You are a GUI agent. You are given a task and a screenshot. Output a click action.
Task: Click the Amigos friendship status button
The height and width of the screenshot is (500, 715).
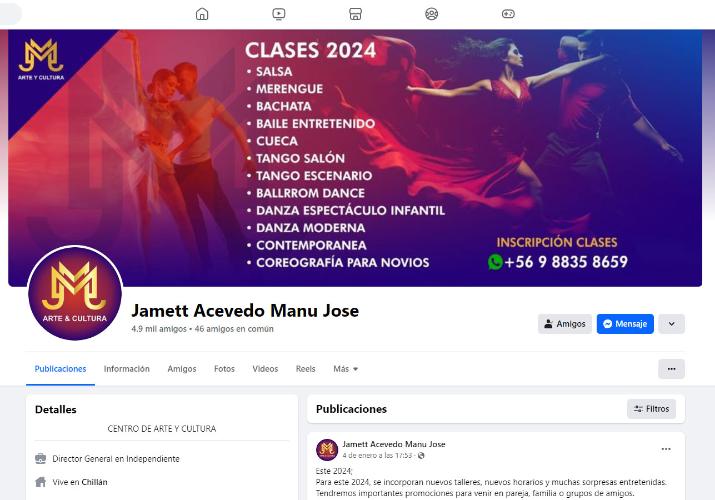pos(565,324)
